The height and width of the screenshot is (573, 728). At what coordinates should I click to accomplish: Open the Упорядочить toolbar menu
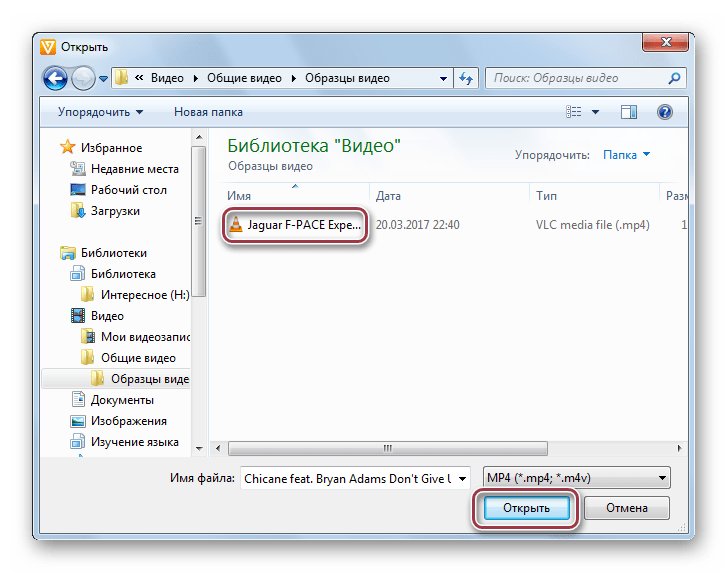100,112
